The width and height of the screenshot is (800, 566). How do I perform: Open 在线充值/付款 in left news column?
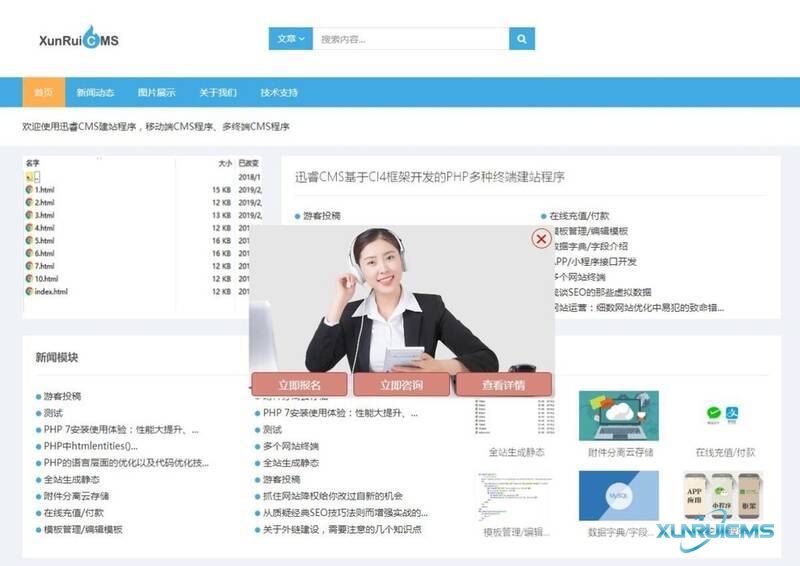73,512
